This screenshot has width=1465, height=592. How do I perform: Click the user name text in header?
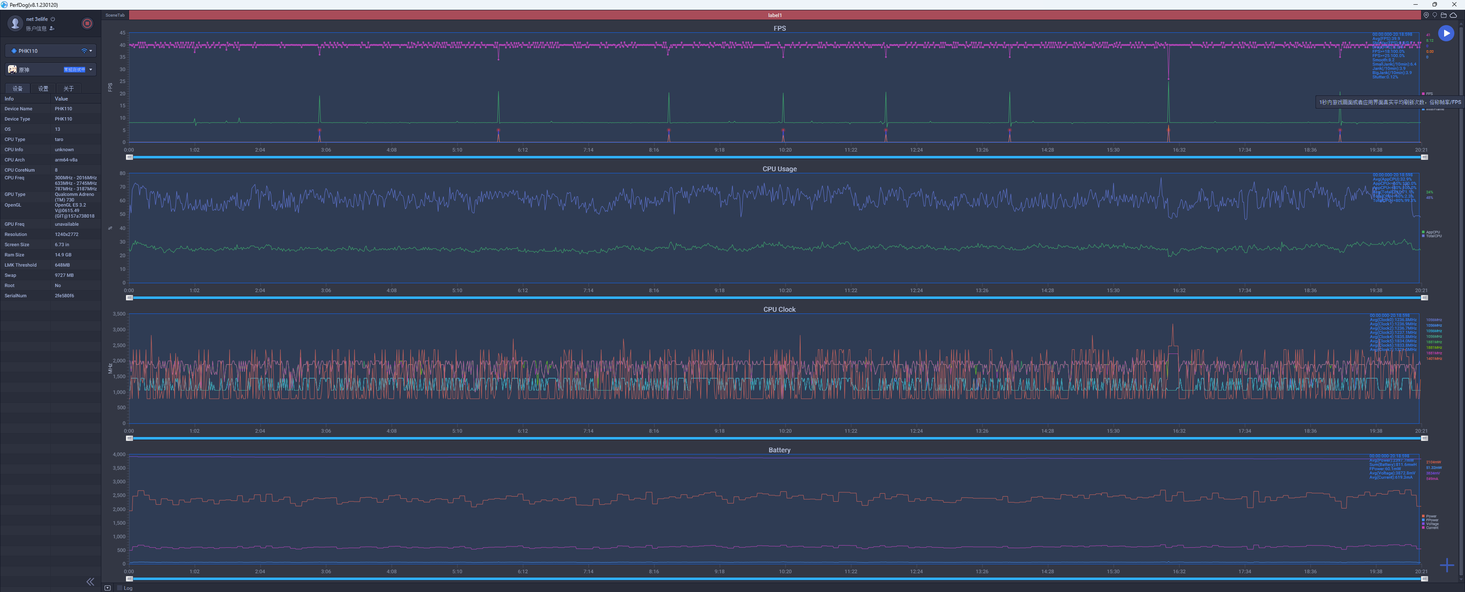tap(37, 19)
